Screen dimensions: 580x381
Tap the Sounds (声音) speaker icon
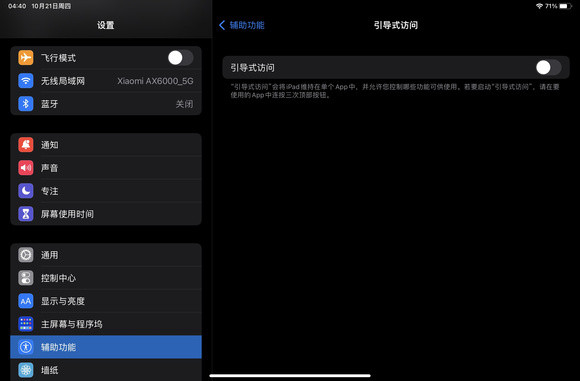(26, 168)
